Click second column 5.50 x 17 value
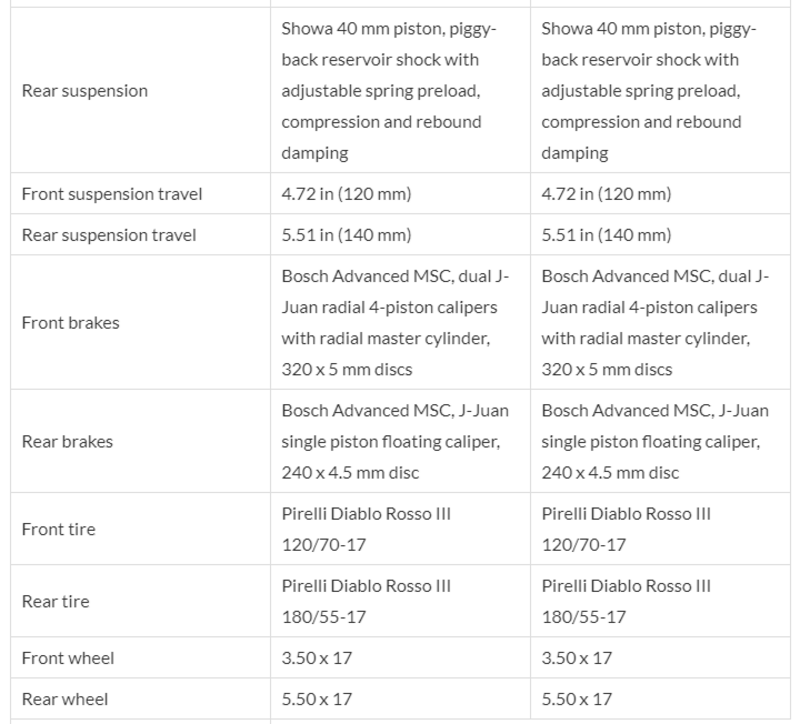Viewport: 800px width, 724px height. tap(576, 699)
